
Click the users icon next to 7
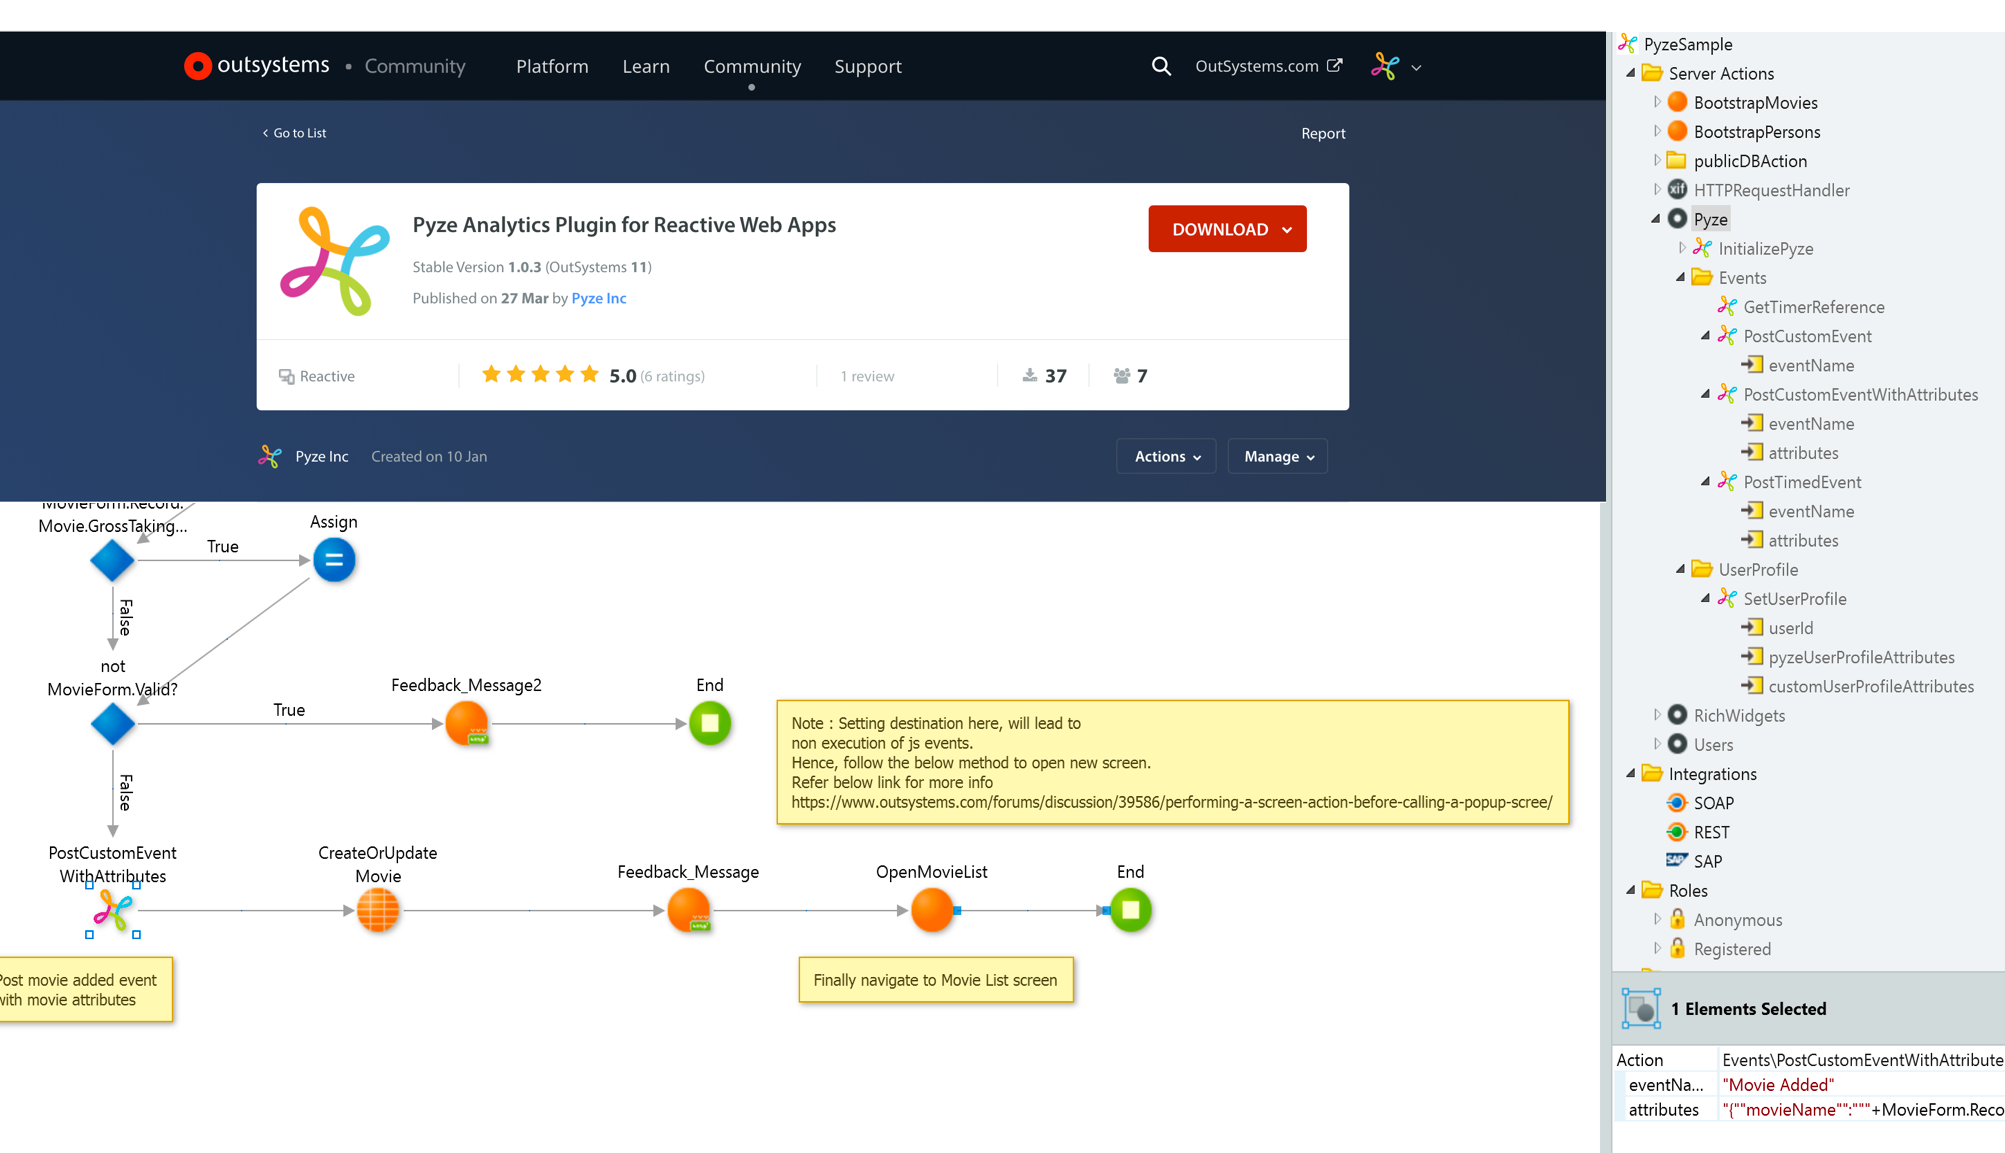click(x=1122, y=375)
